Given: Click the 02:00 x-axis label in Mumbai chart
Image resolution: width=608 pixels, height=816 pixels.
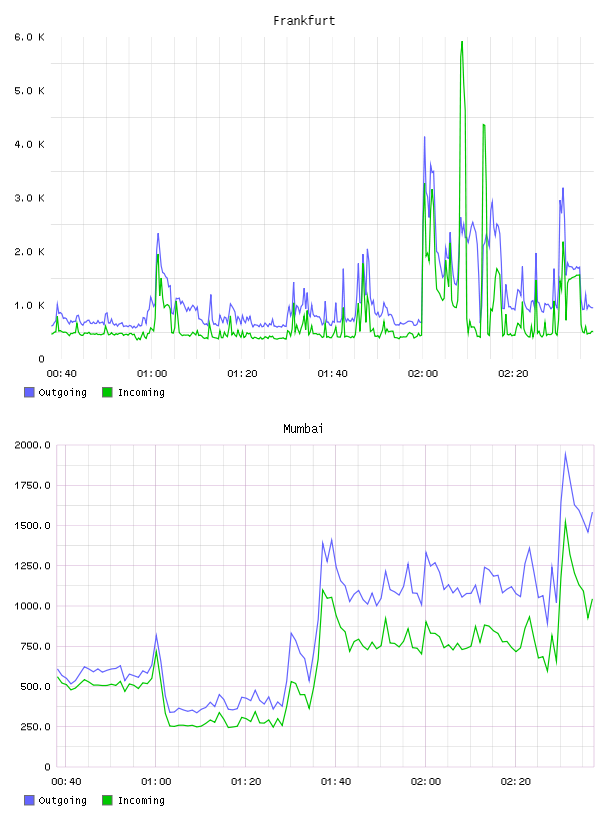Looking at the screenshot, I should tap(426, 781).
